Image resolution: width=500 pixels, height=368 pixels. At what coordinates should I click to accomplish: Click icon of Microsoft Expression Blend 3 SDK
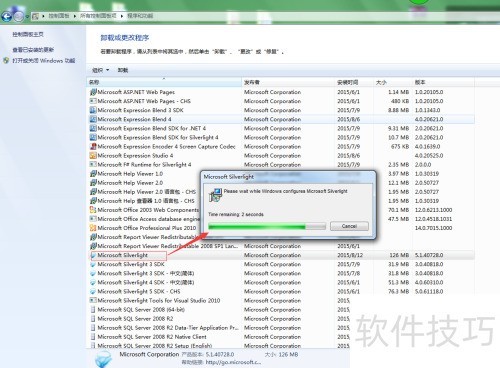pos(93,110)
